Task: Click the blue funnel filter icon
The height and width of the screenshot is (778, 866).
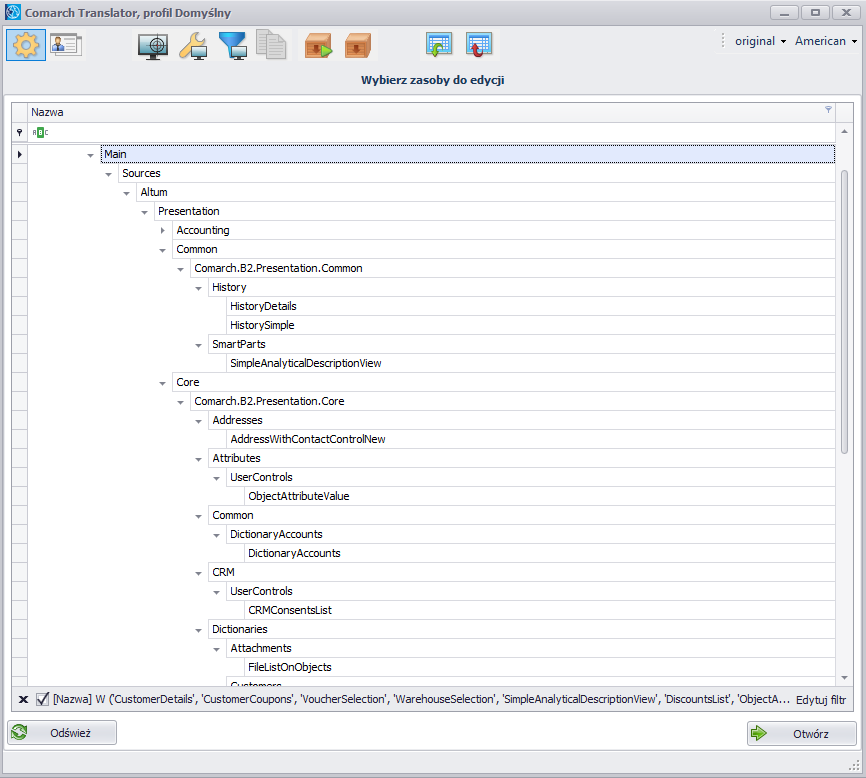Action: [x=233, y=45]
